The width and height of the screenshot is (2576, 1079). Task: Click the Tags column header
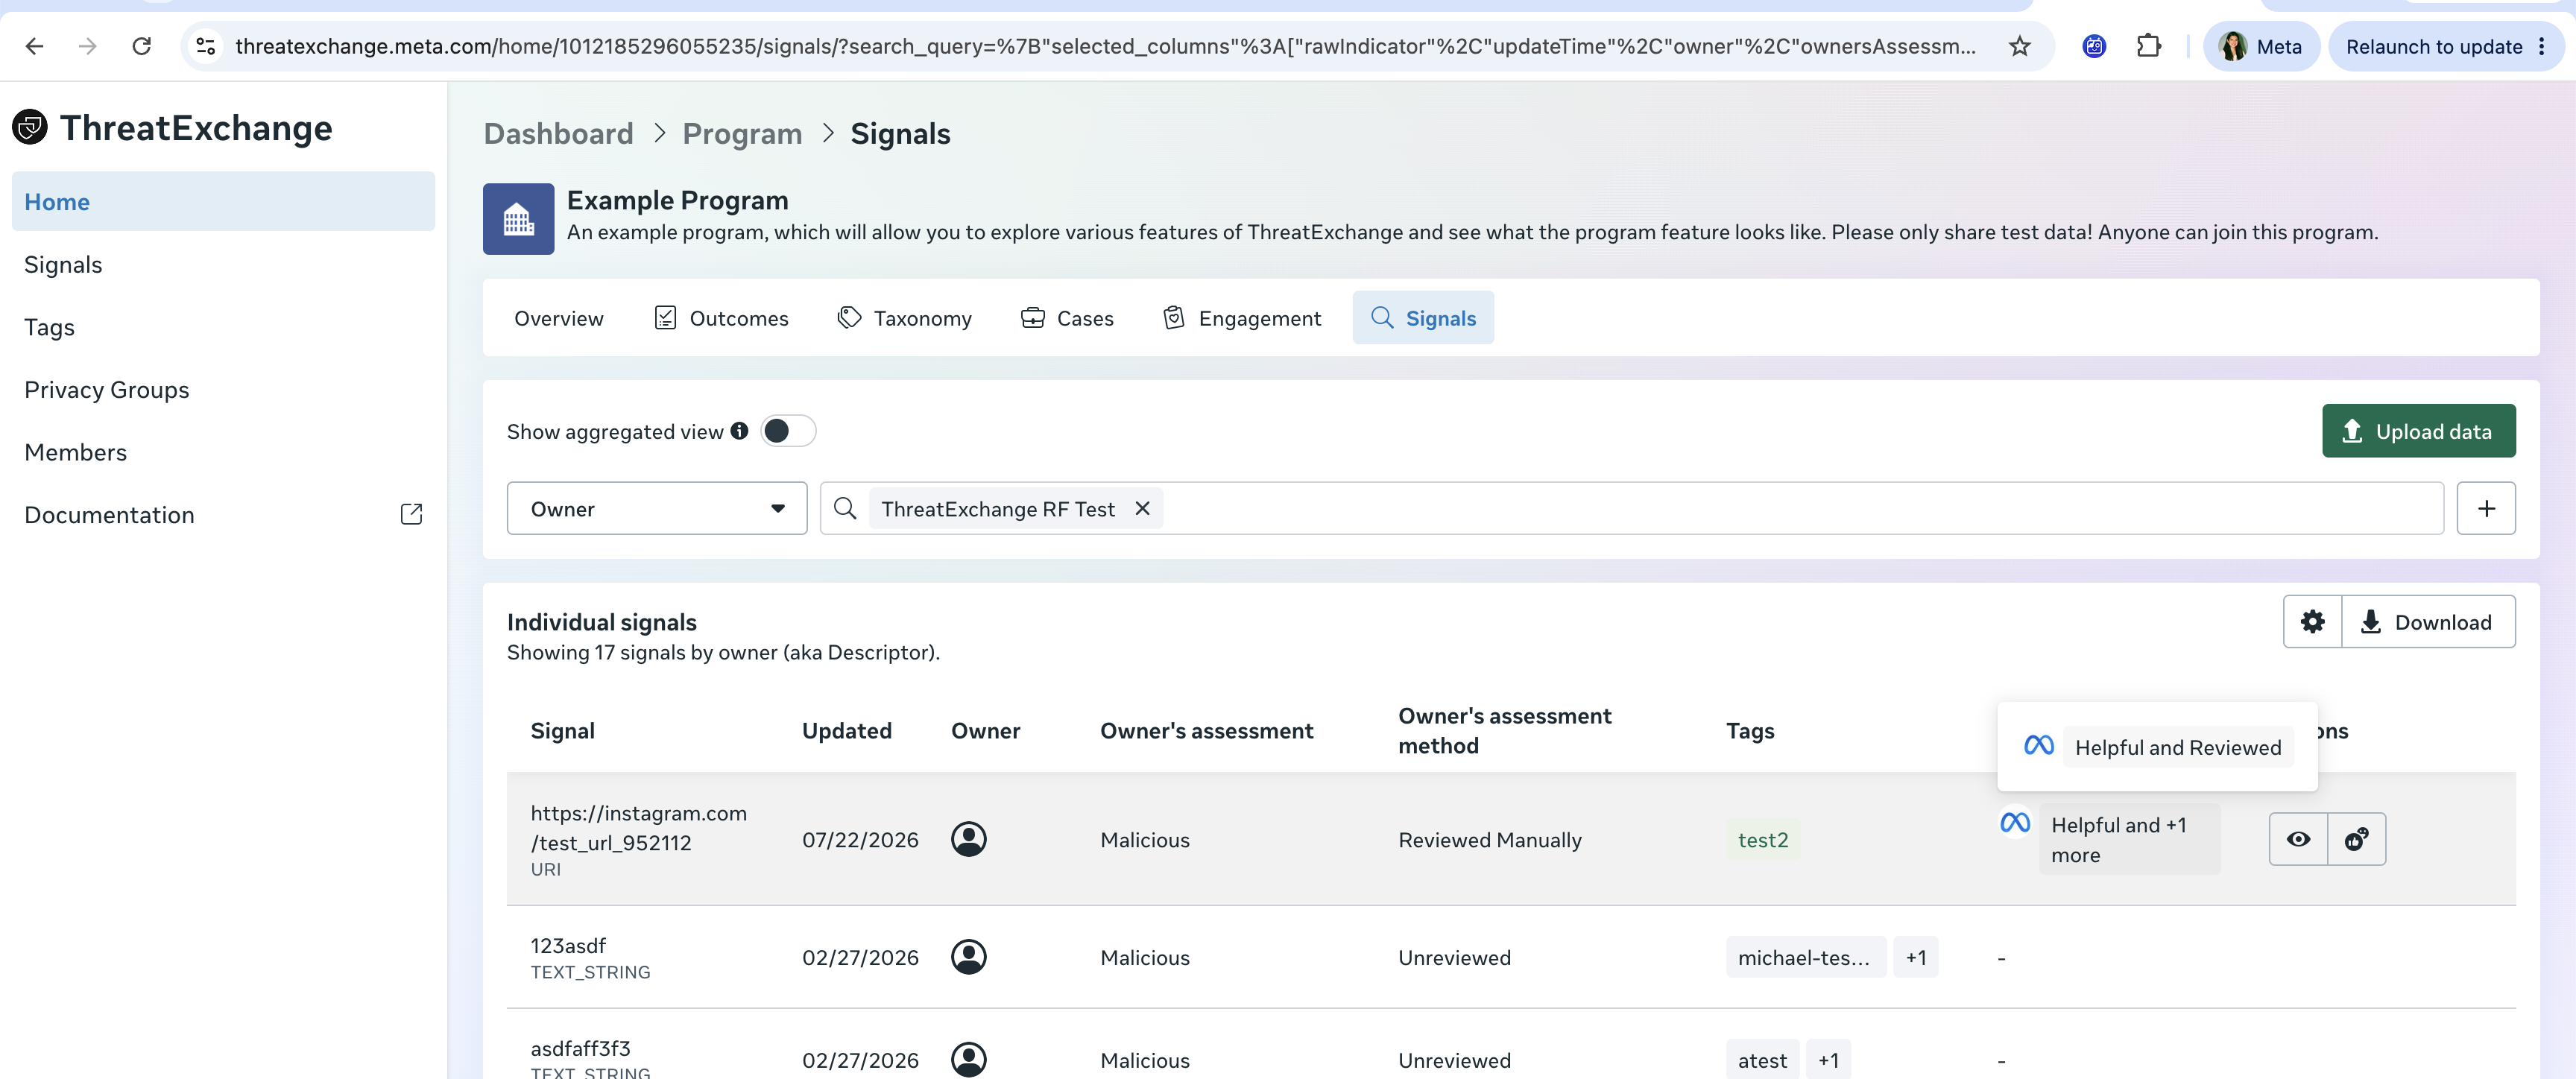tap(1750, 731)
